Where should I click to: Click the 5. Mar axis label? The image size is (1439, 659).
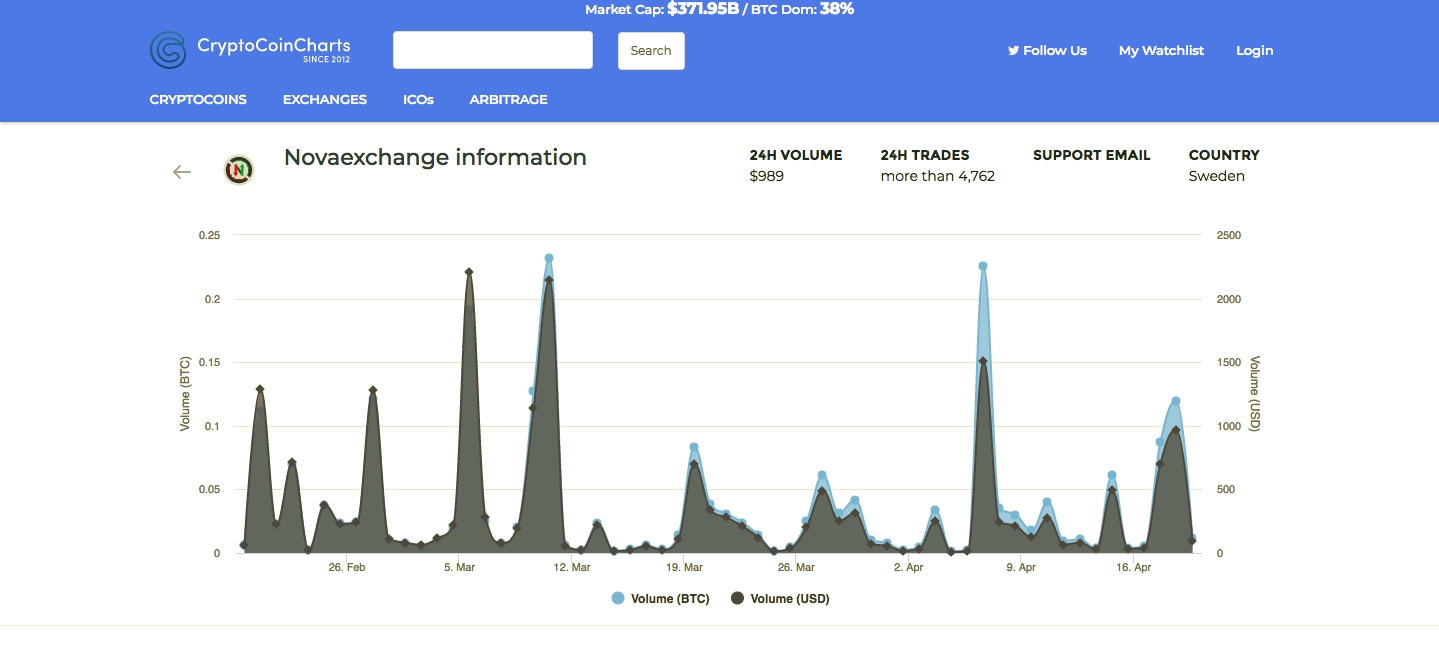459,567
